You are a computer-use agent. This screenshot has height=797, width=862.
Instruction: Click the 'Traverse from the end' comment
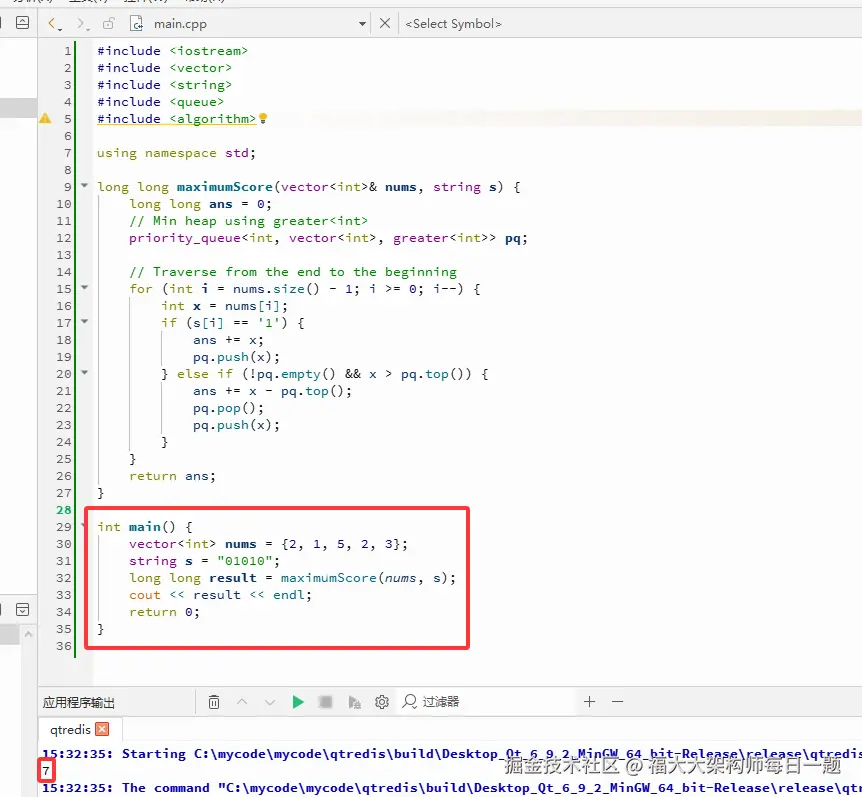click(x=292, y=272)
